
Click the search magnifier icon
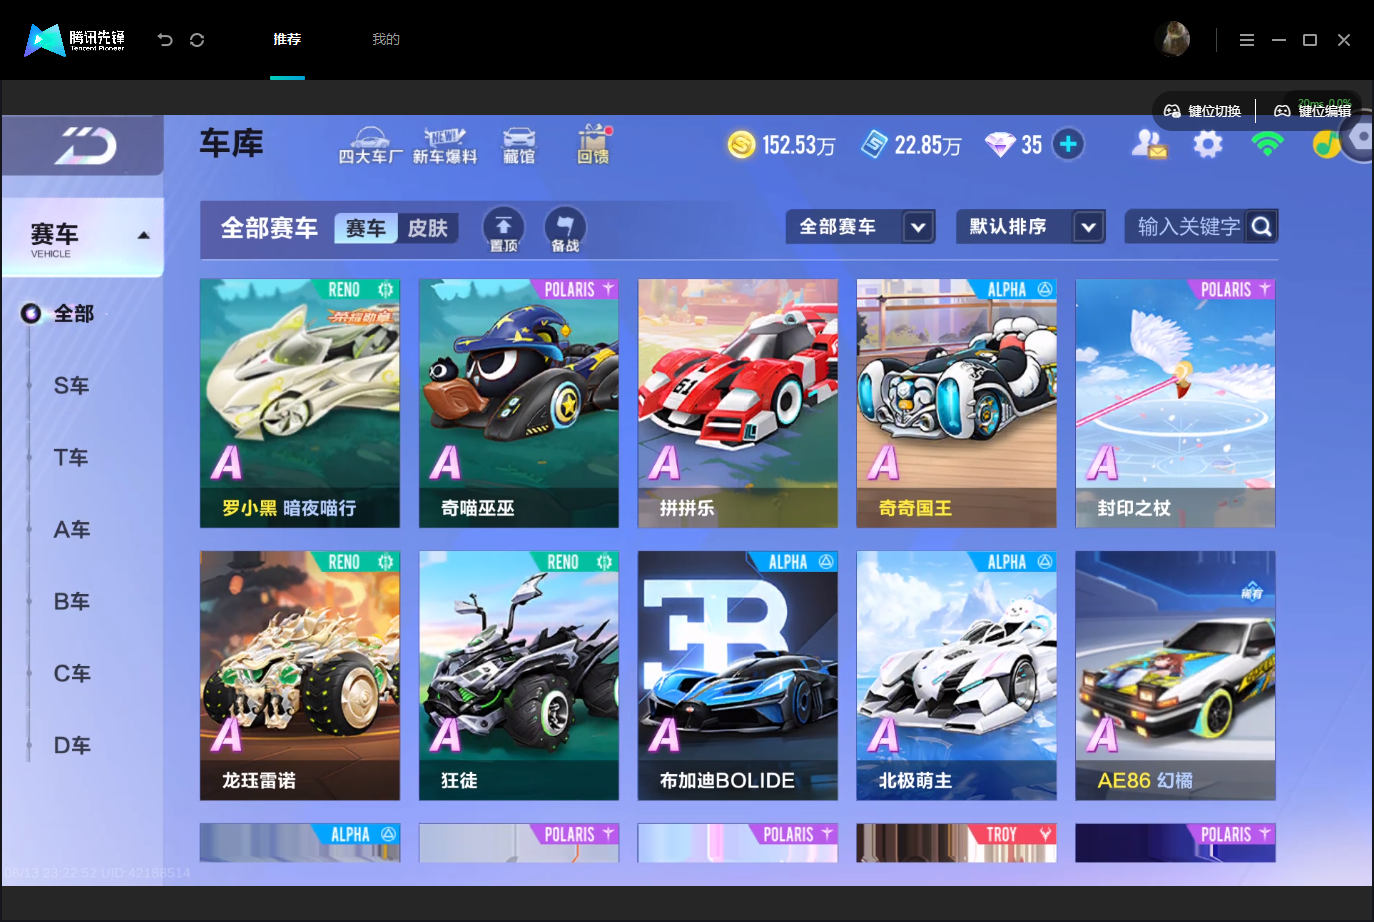pos(1262,227)
